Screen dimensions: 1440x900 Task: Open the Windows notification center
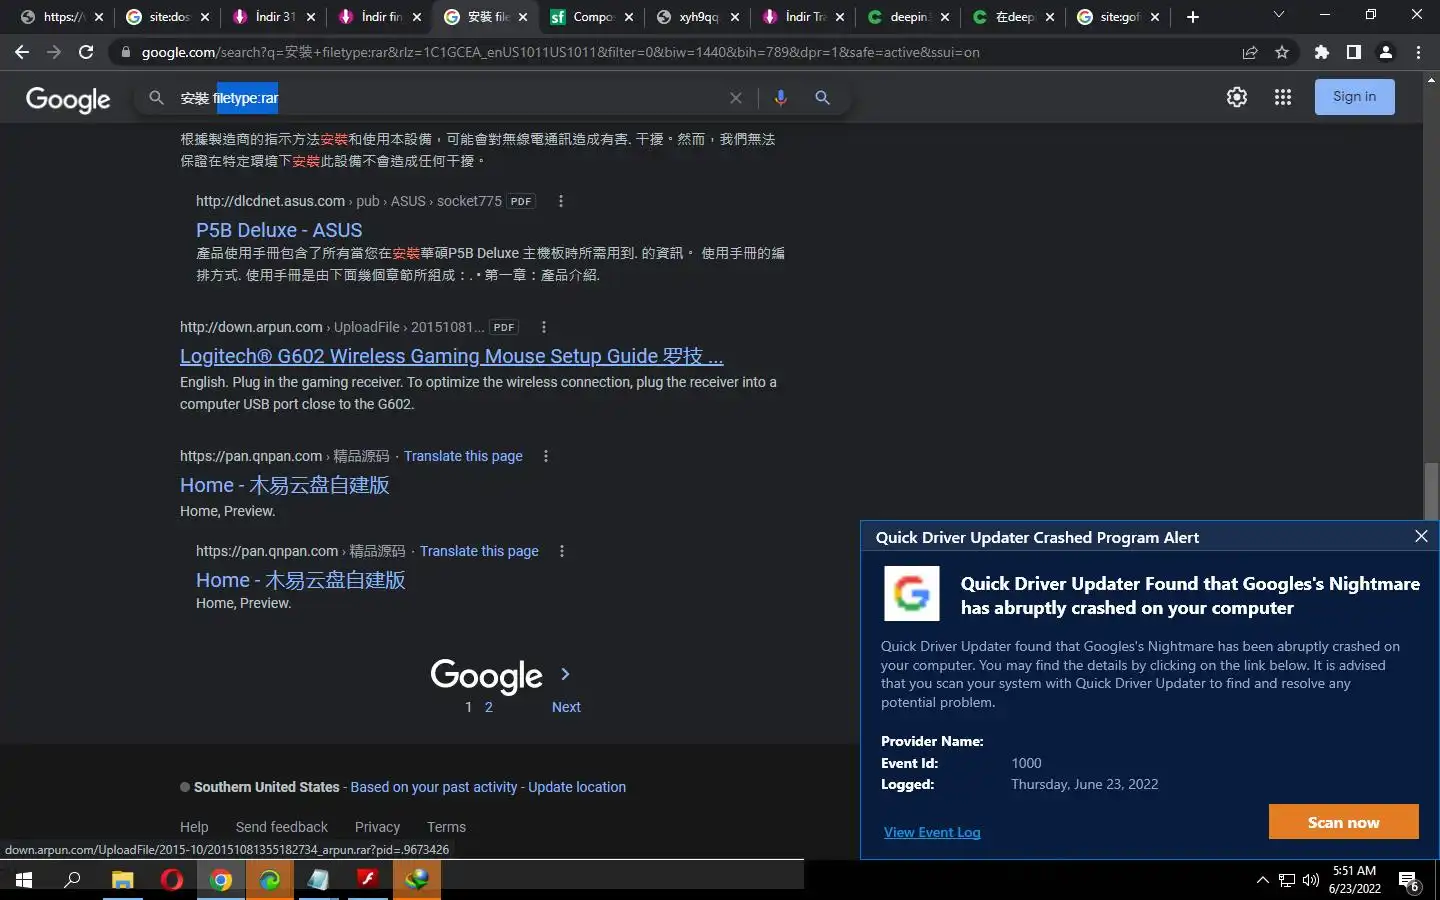(x=1409, y=881)
